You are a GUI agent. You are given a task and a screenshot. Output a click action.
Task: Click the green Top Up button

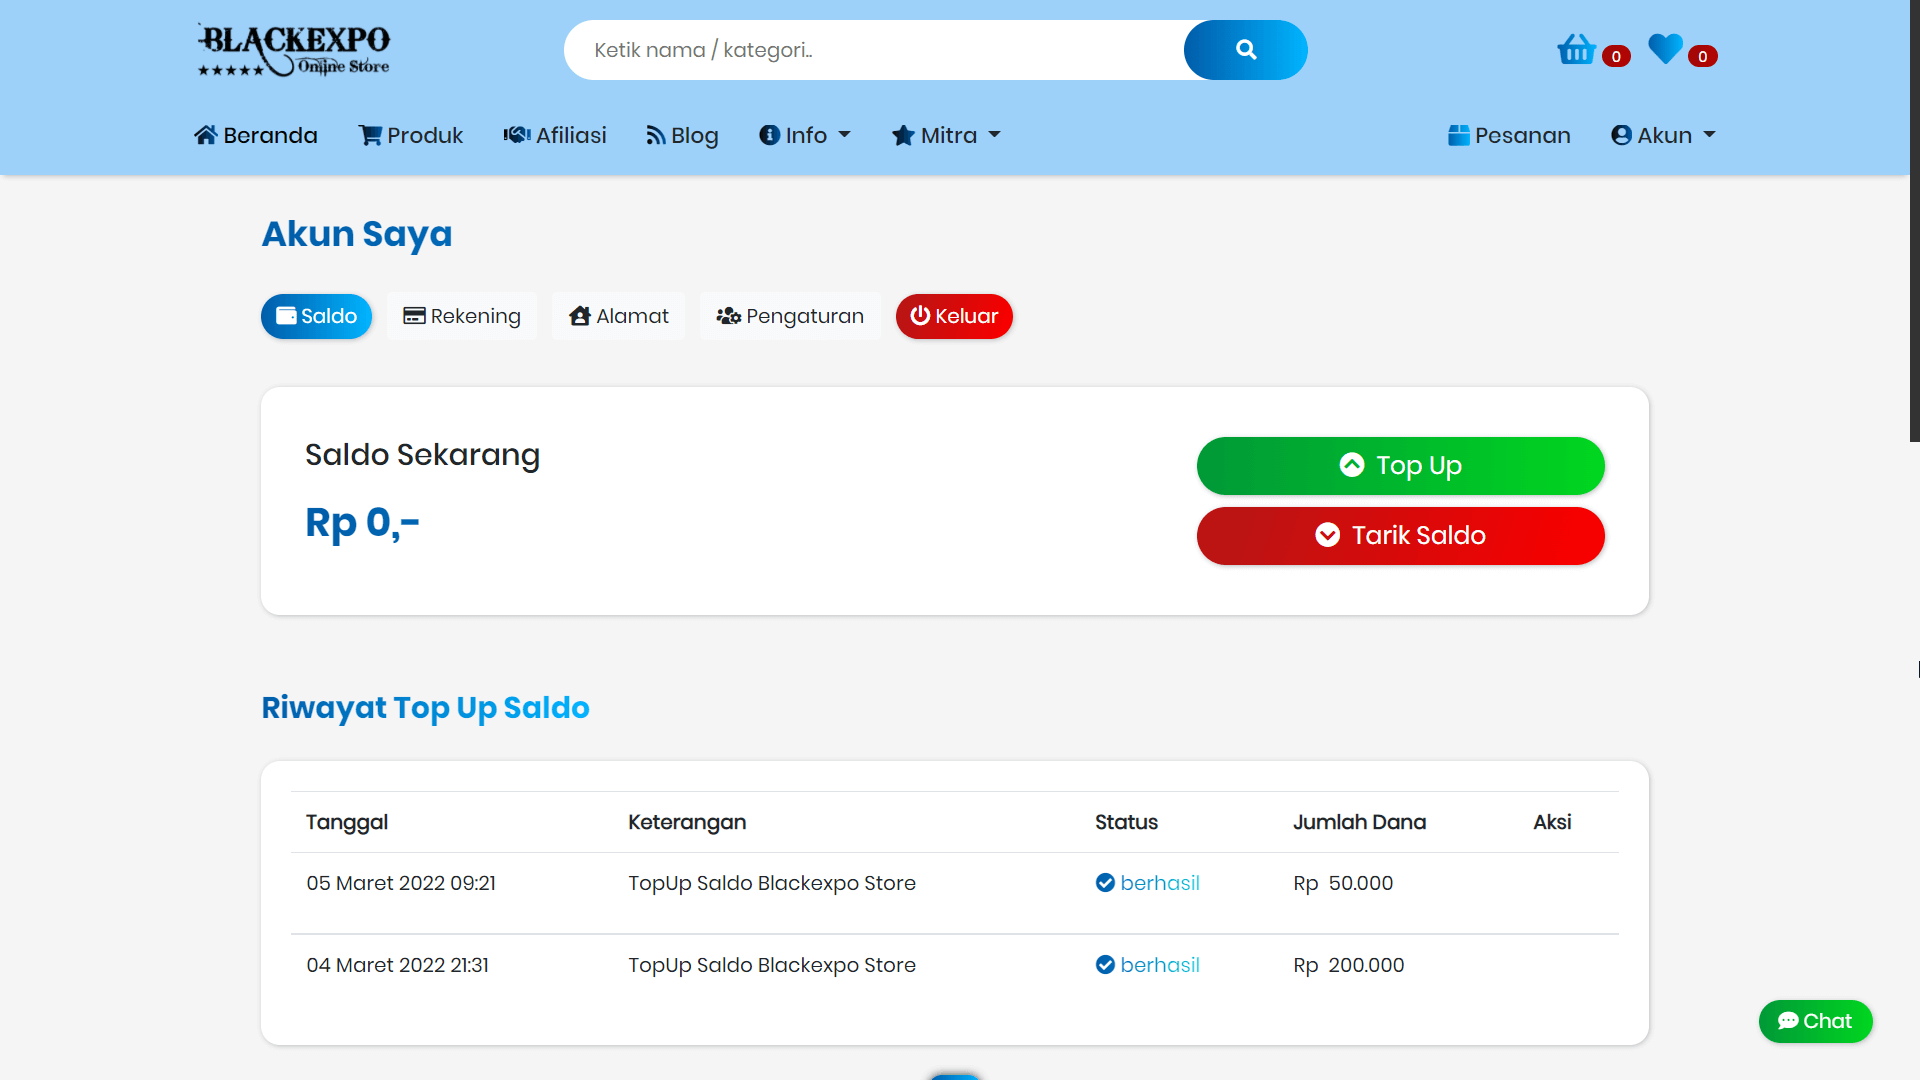coord(1400,465)
